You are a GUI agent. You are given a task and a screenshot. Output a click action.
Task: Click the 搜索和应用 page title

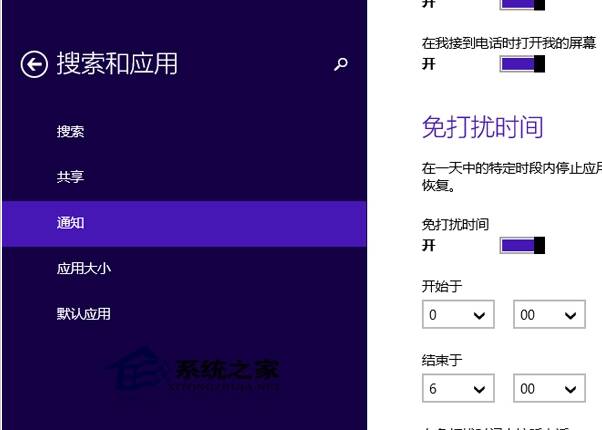(117, 63)
